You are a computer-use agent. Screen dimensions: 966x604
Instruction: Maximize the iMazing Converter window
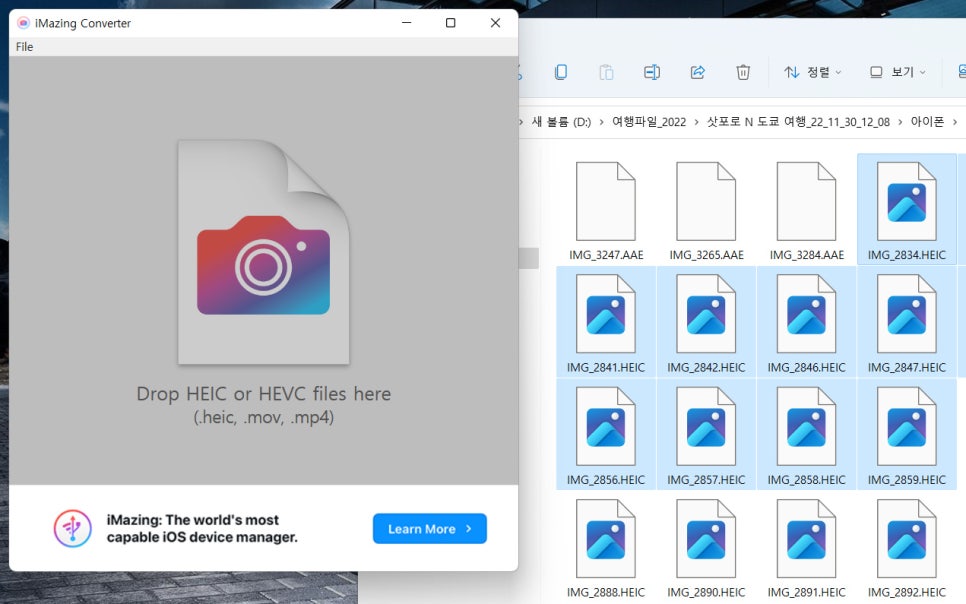point(450,23)
